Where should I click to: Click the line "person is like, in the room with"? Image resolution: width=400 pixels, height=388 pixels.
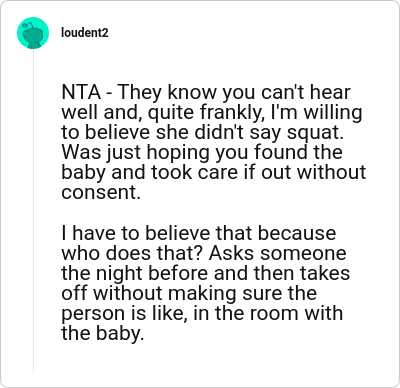point(202,314)
